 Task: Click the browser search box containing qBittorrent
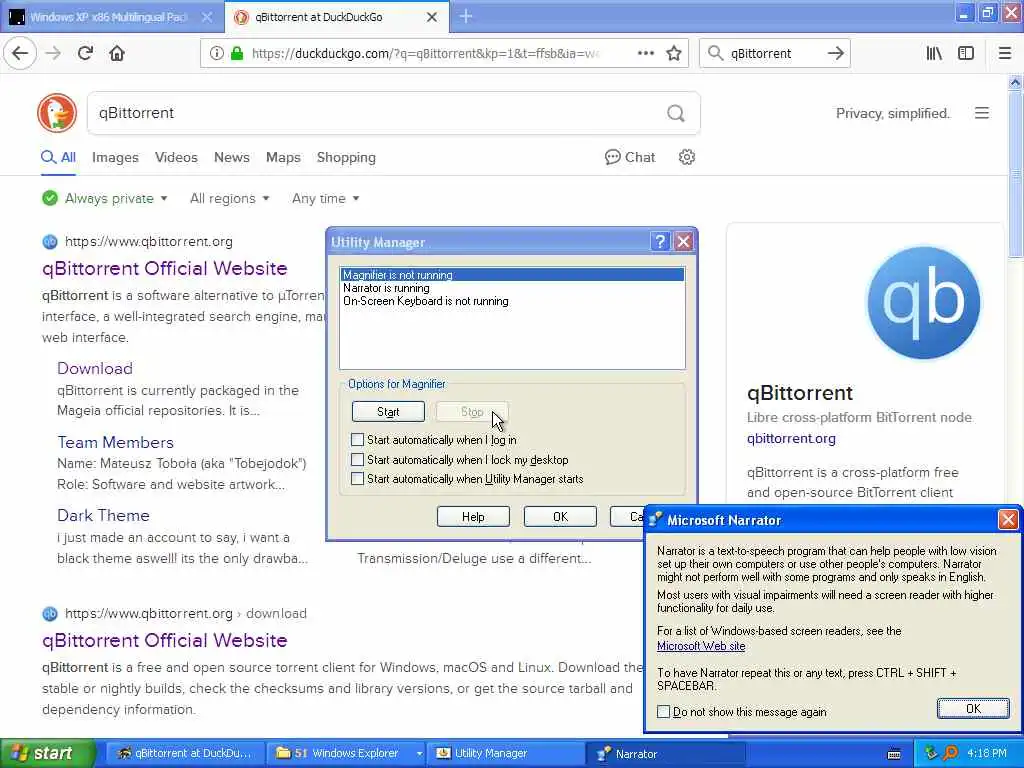click(774, 53)
